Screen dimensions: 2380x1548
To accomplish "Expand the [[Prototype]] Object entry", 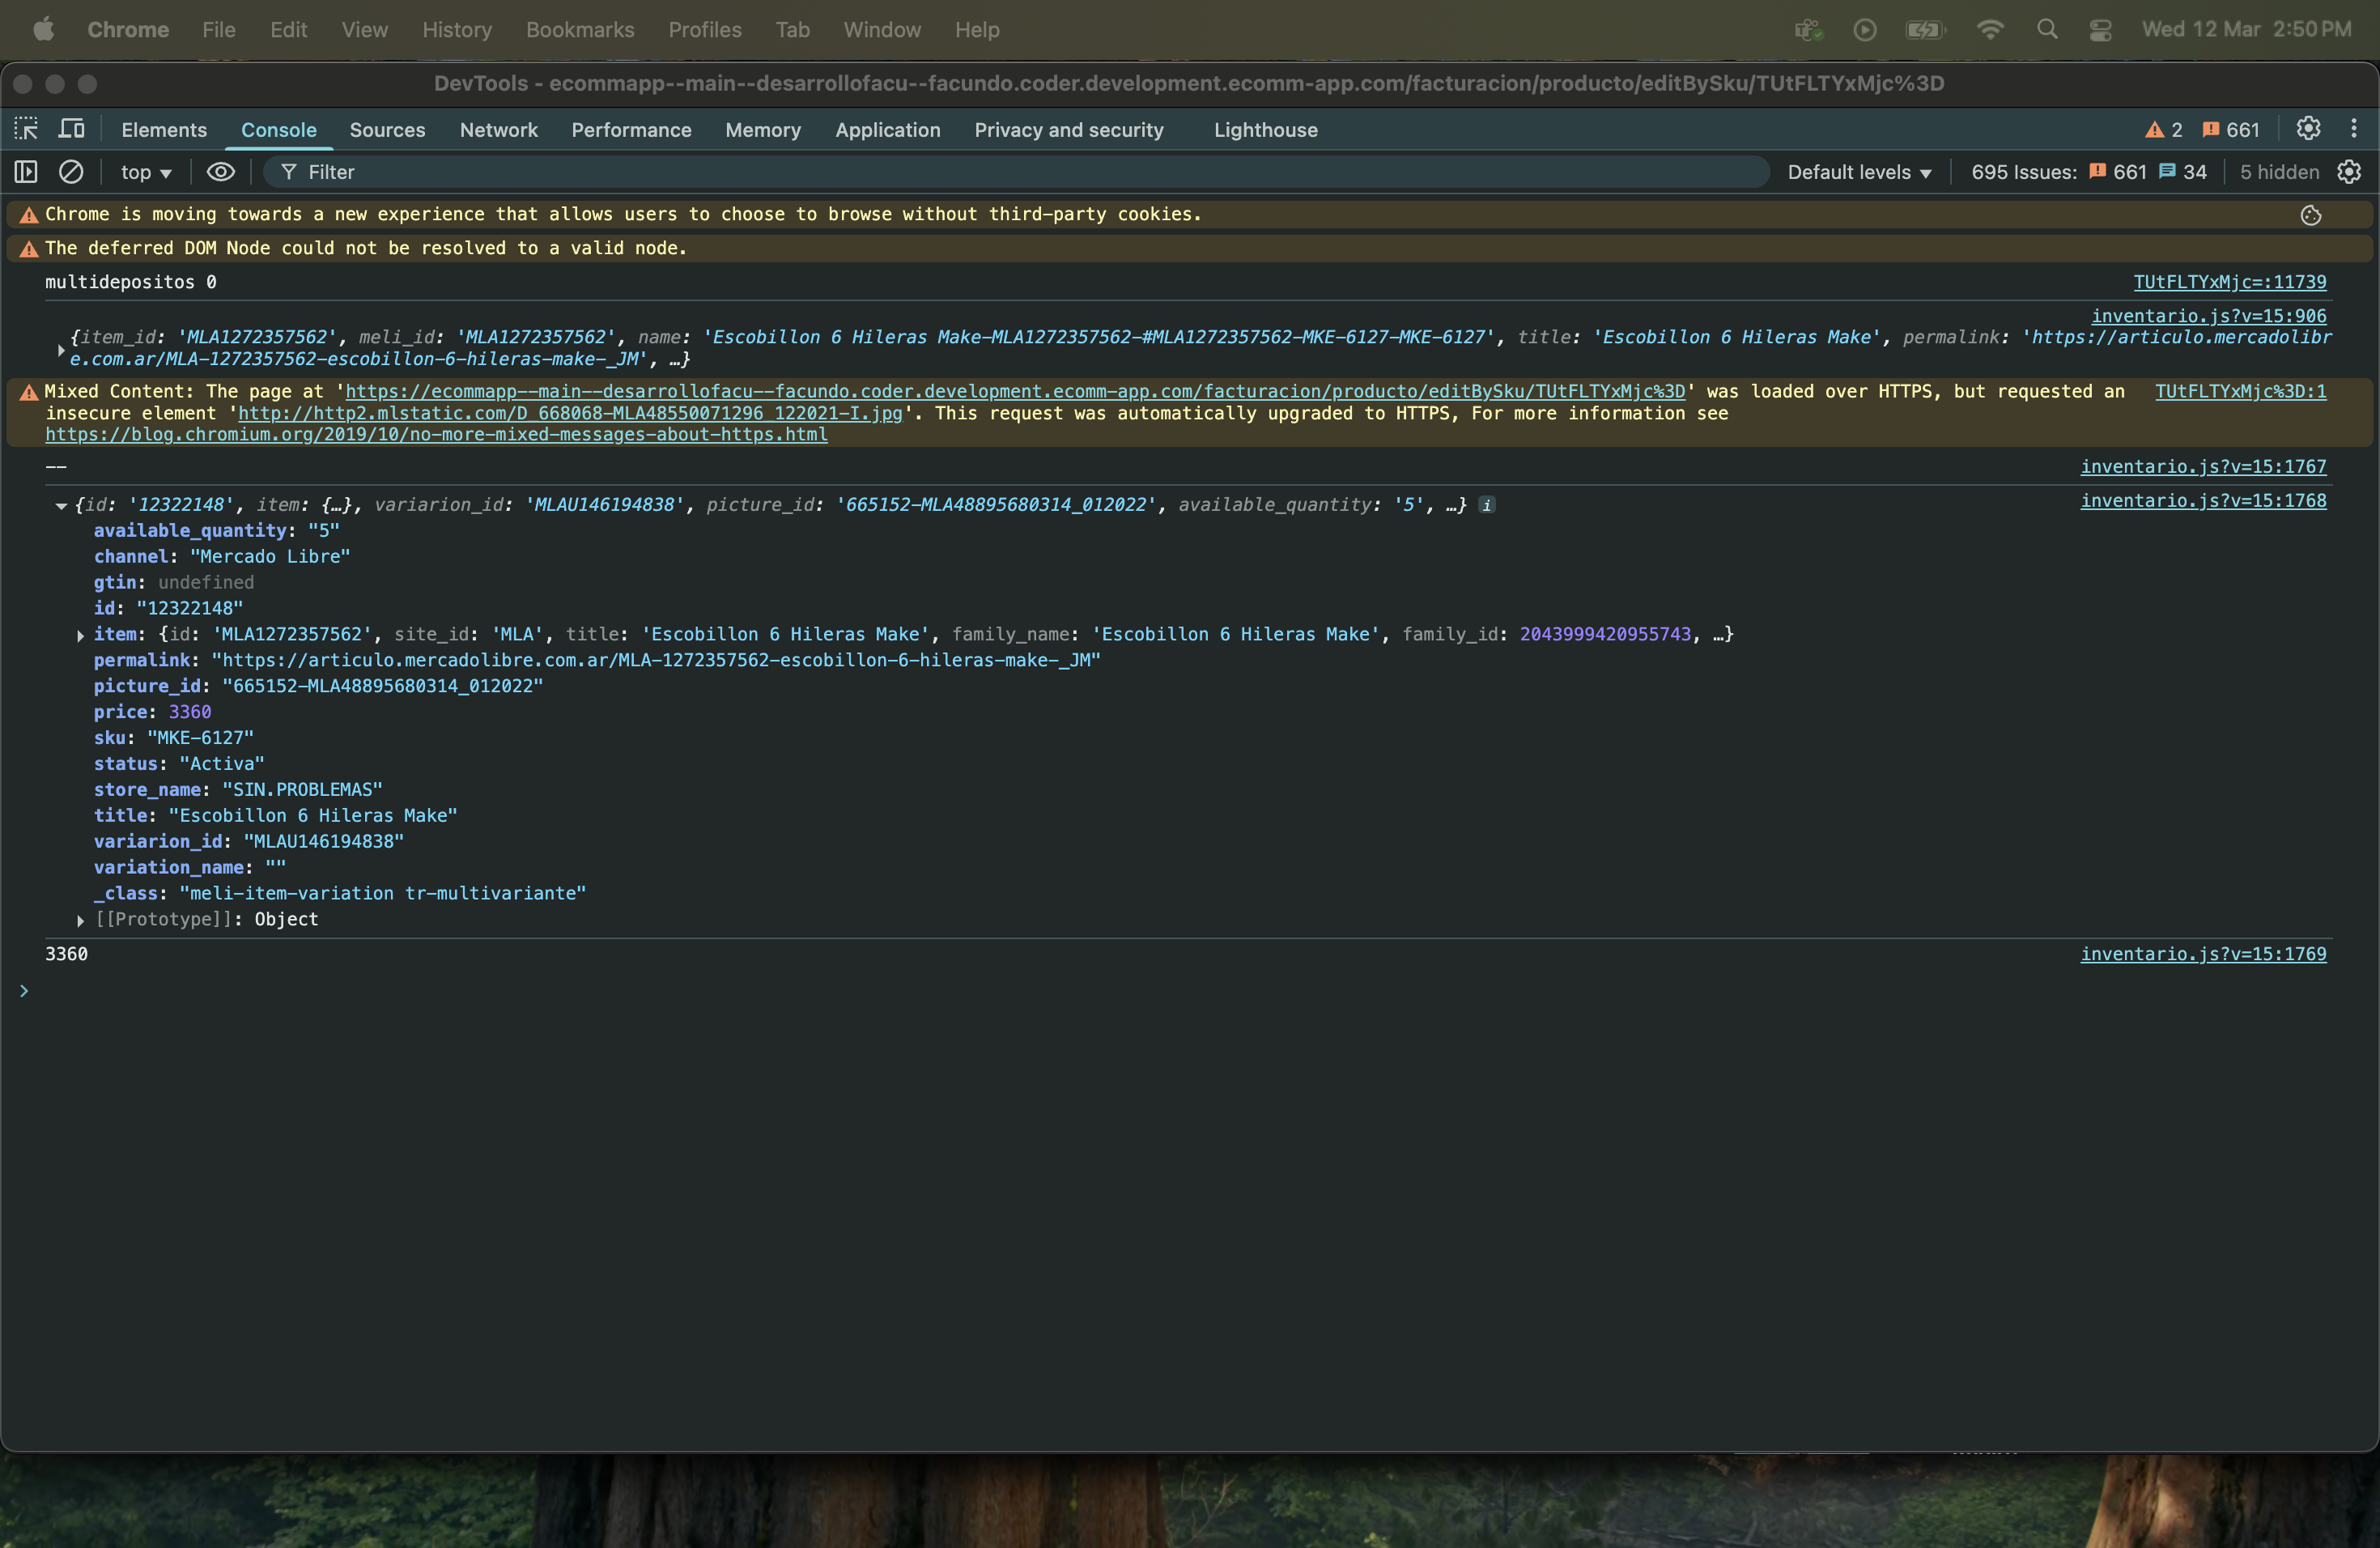I will coord(80,920).
